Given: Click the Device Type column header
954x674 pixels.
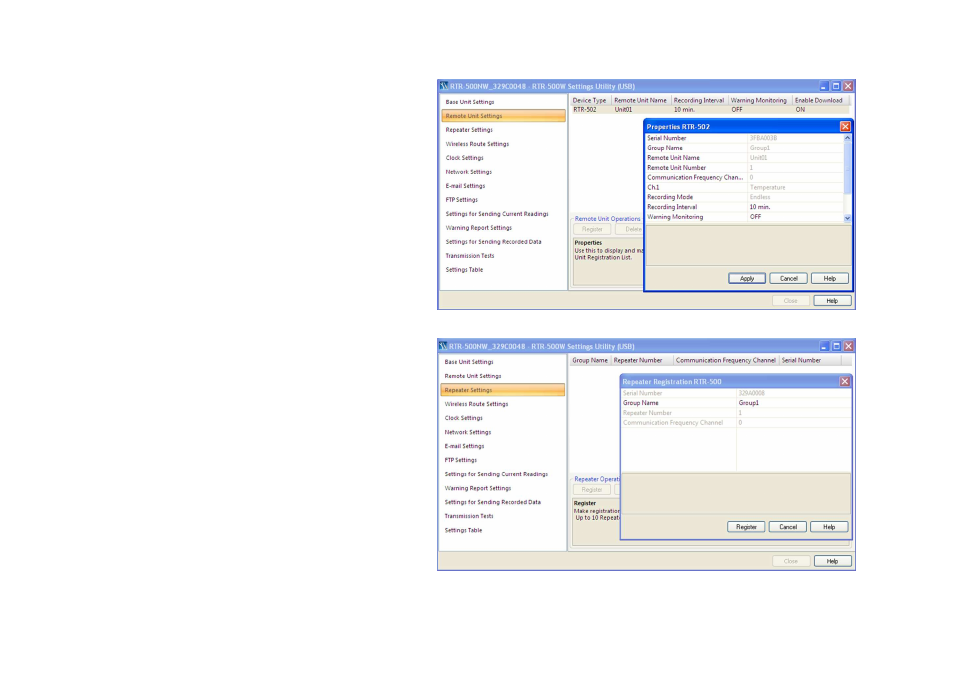Looking at the screenshot, I should coord(590,100).
